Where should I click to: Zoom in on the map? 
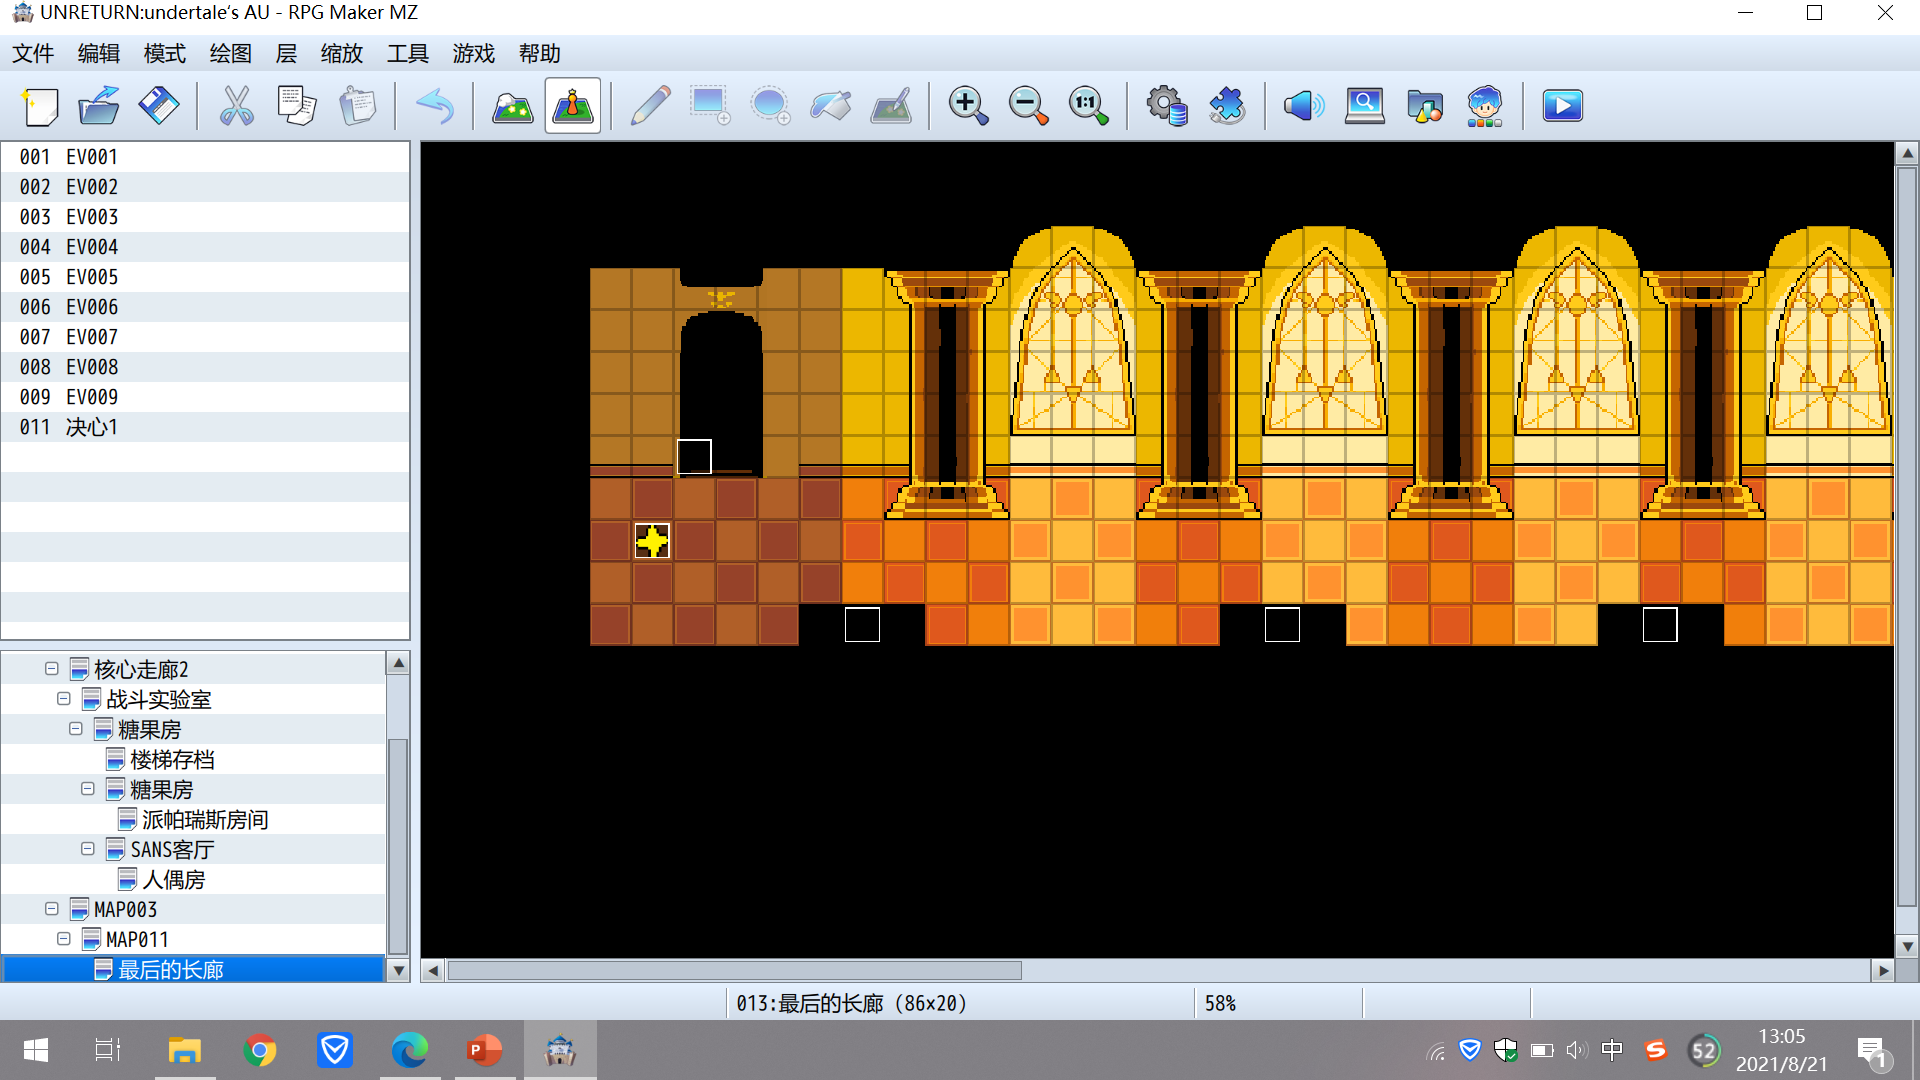point(968,105)
